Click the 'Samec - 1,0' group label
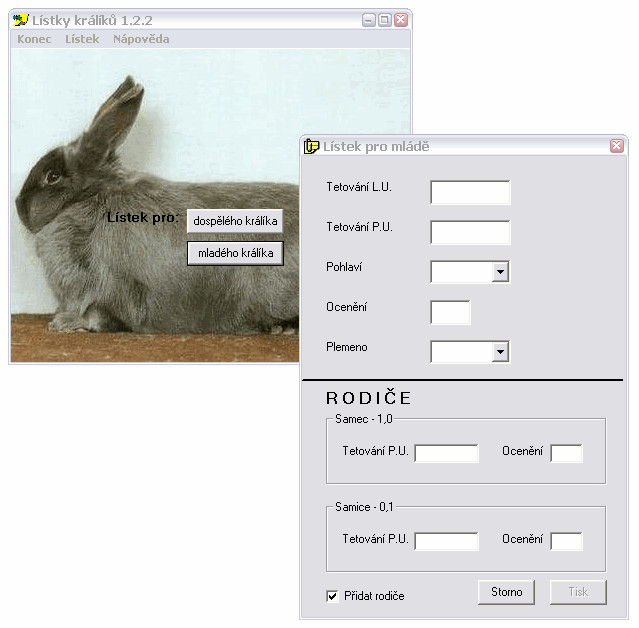This screenshot has height=628, width=639. [364, 419]
